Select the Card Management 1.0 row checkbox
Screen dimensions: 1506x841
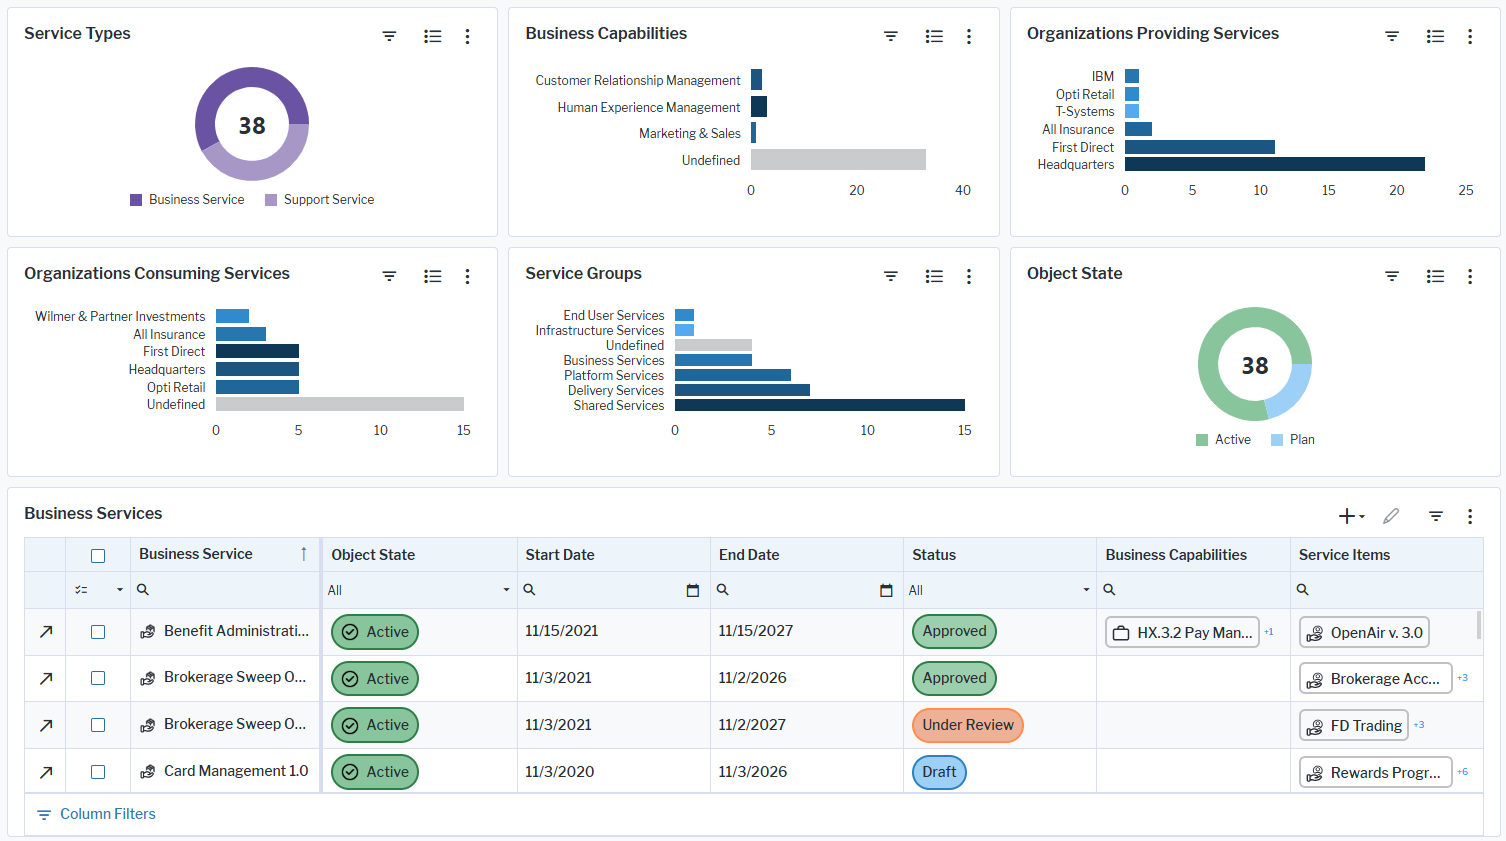98,772
